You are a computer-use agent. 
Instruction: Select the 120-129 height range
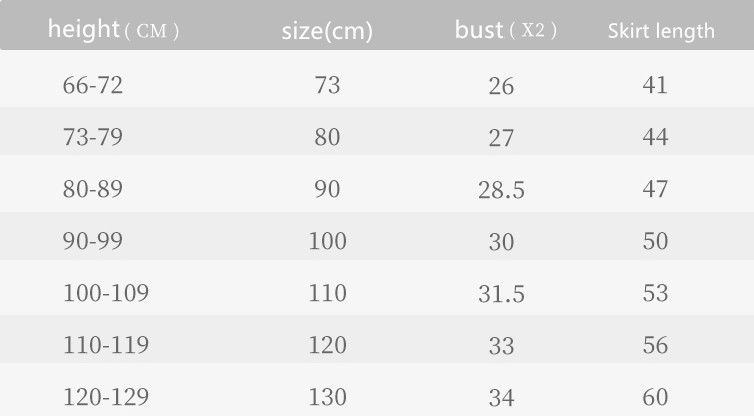tap(106, 397)
